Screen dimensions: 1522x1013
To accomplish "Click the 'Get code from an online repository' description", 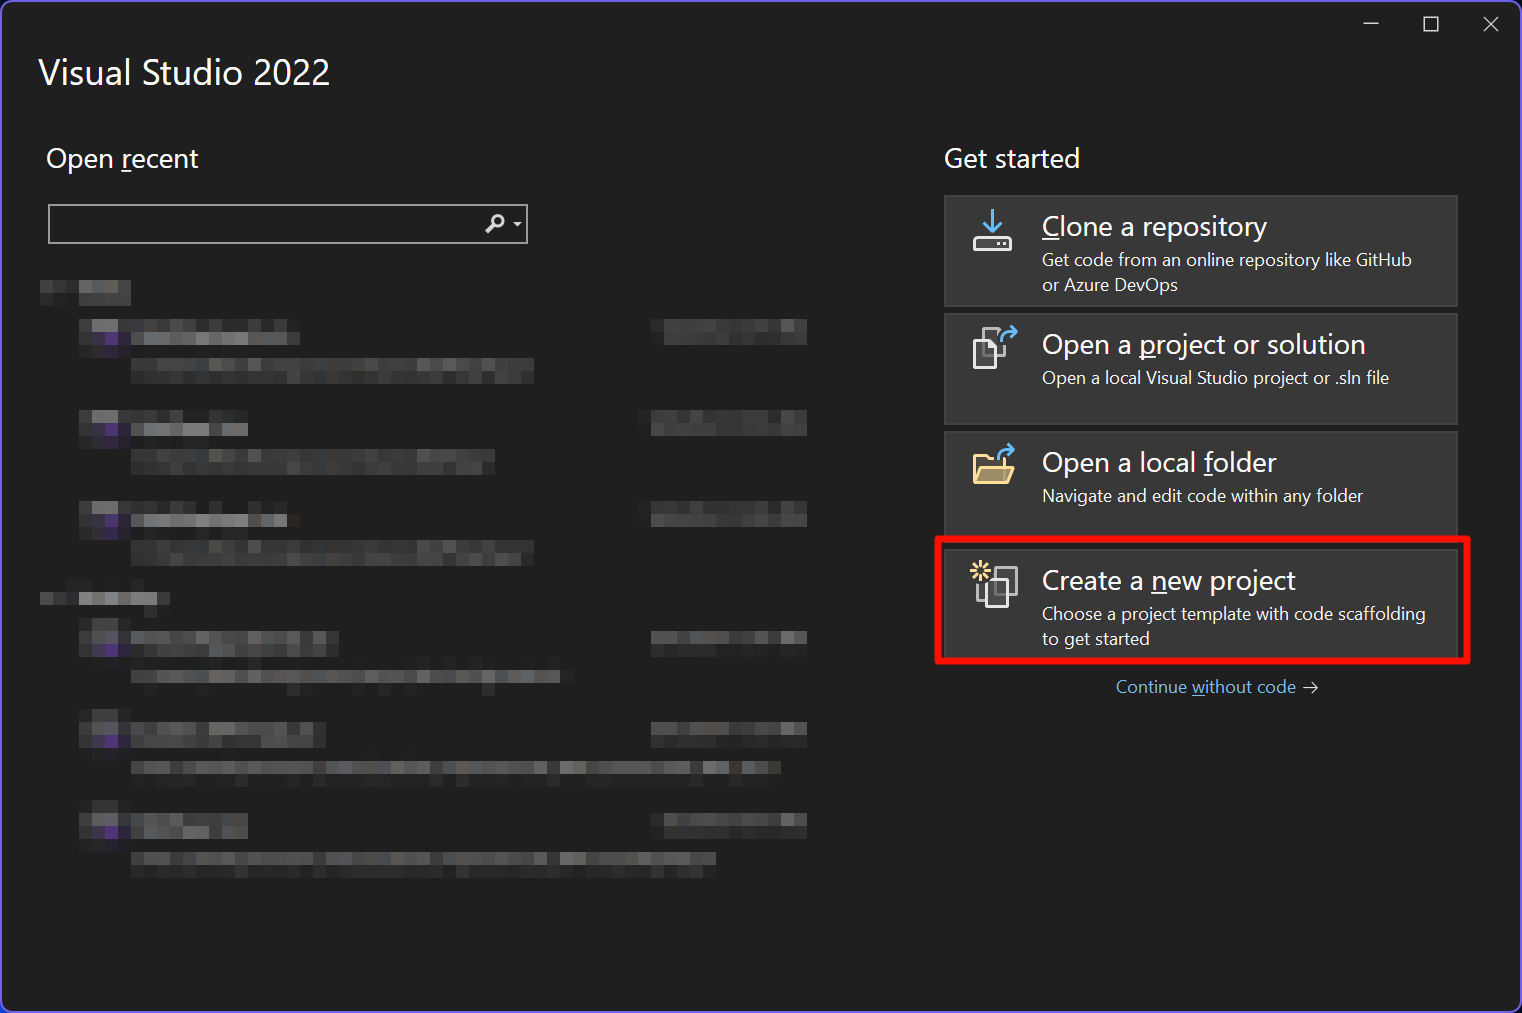I will click(1227, 272).
